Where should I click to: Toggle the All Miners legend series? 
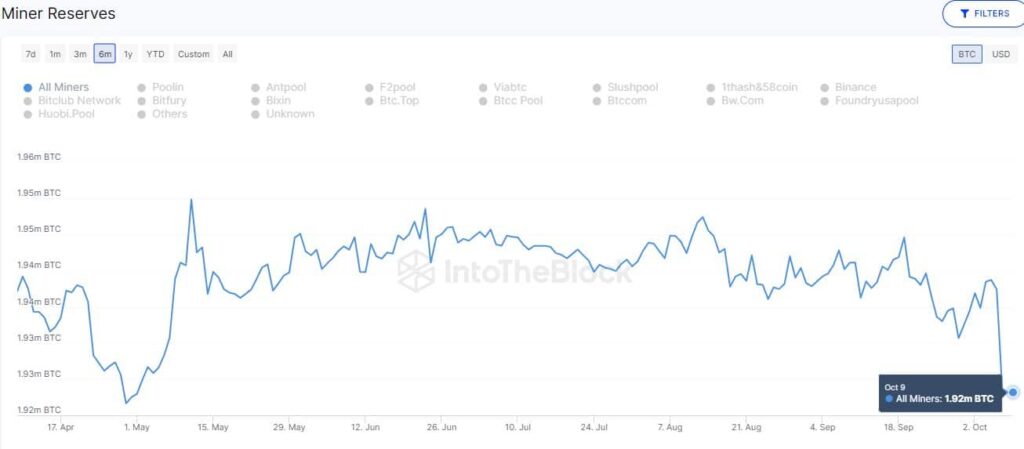coord(27,88)
